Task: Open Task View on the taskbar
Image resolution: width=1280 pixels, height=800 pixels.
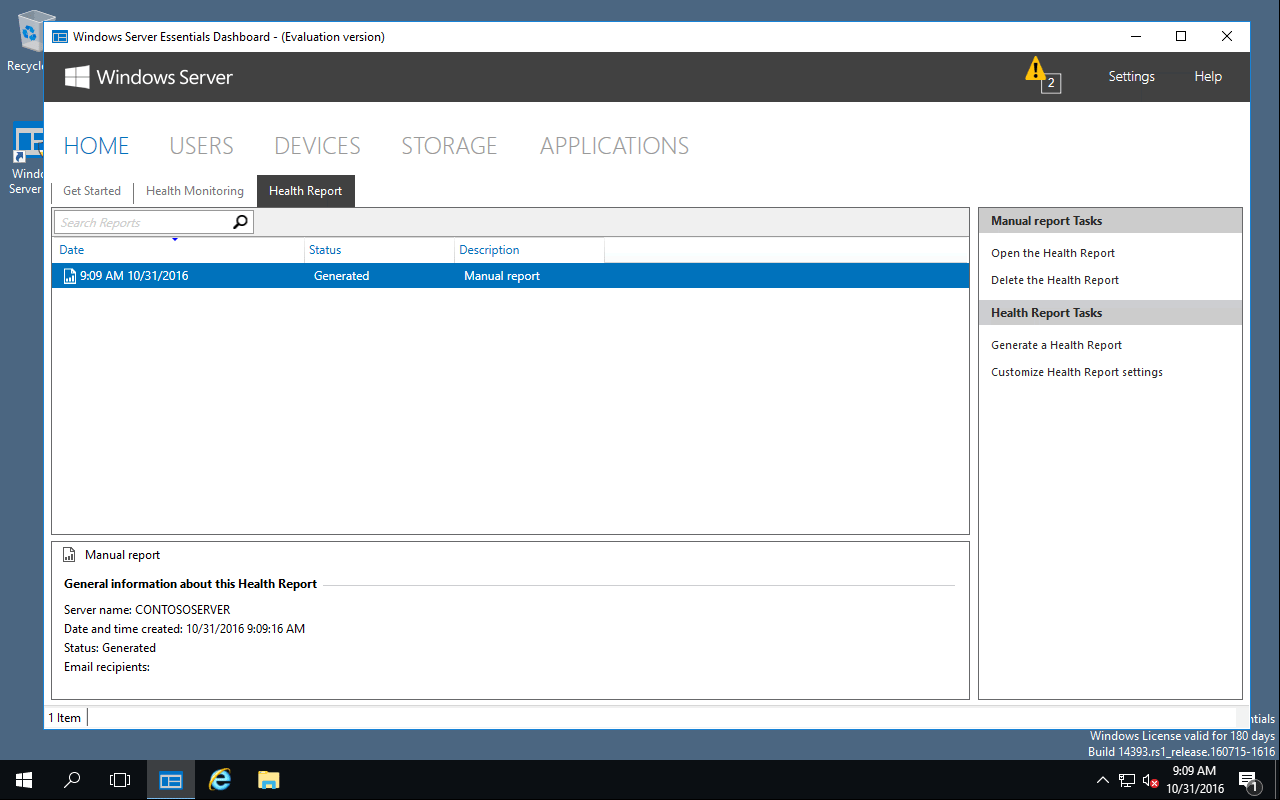Action: pos(120,780)
